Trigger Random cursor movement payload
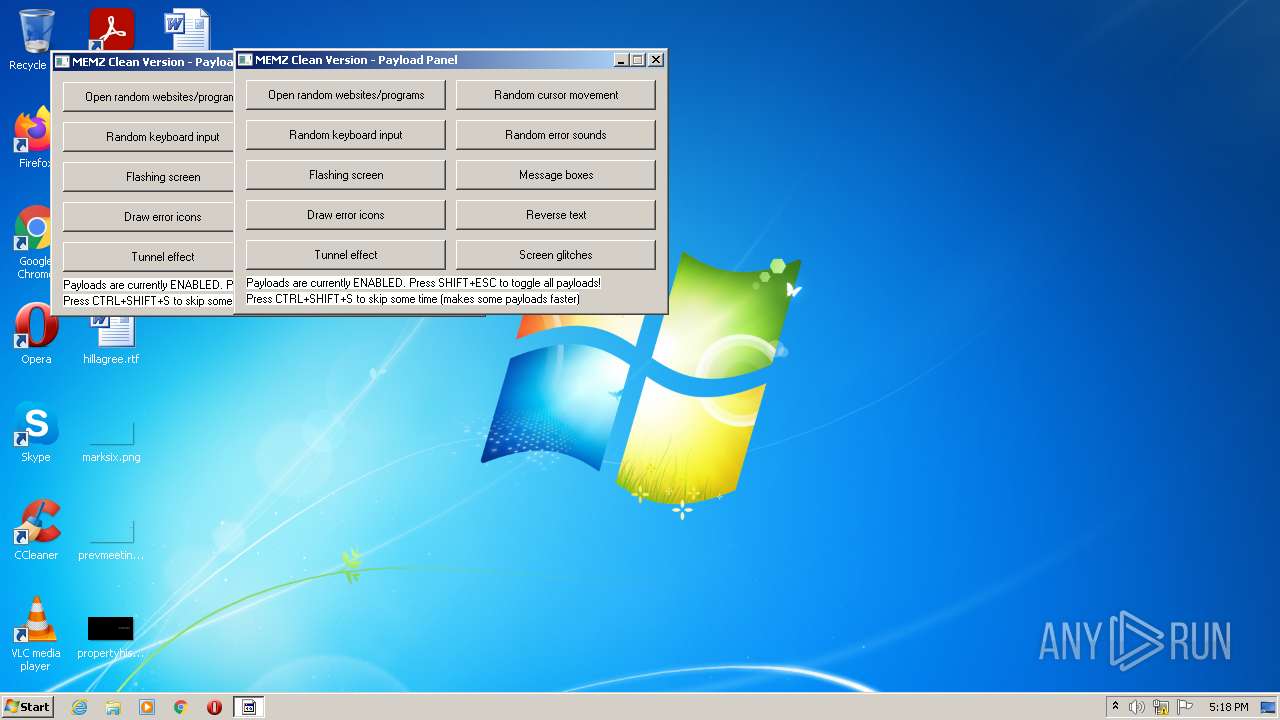 coord(556,95)
